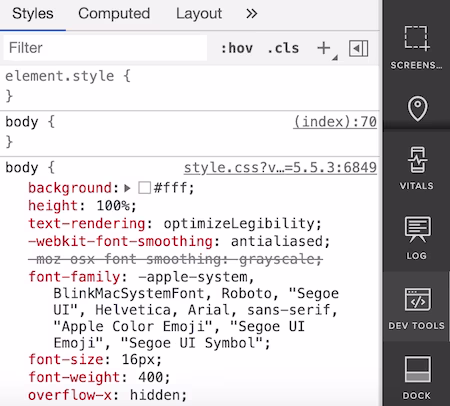Click the -webkit-font-smoothing property name
The height and width of the screenshot is (406, 450).
[120, 241]
